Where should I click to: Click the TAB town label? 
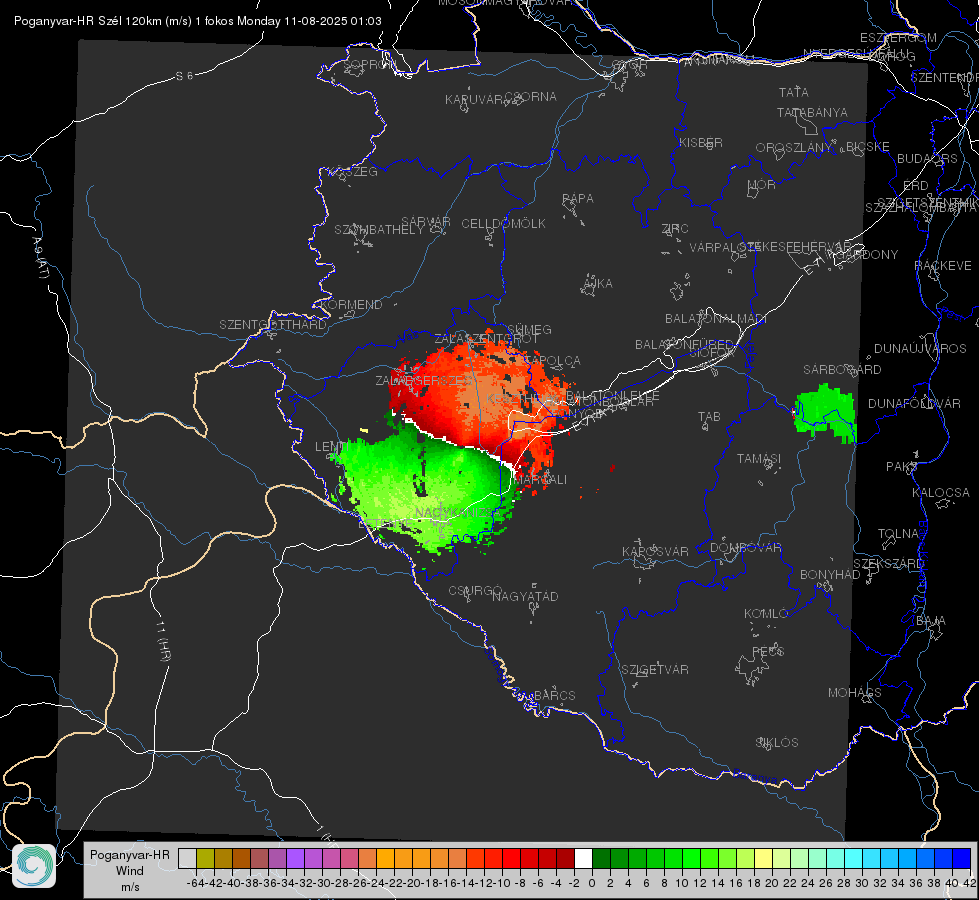pyautogui.click(x=709, y=416)
